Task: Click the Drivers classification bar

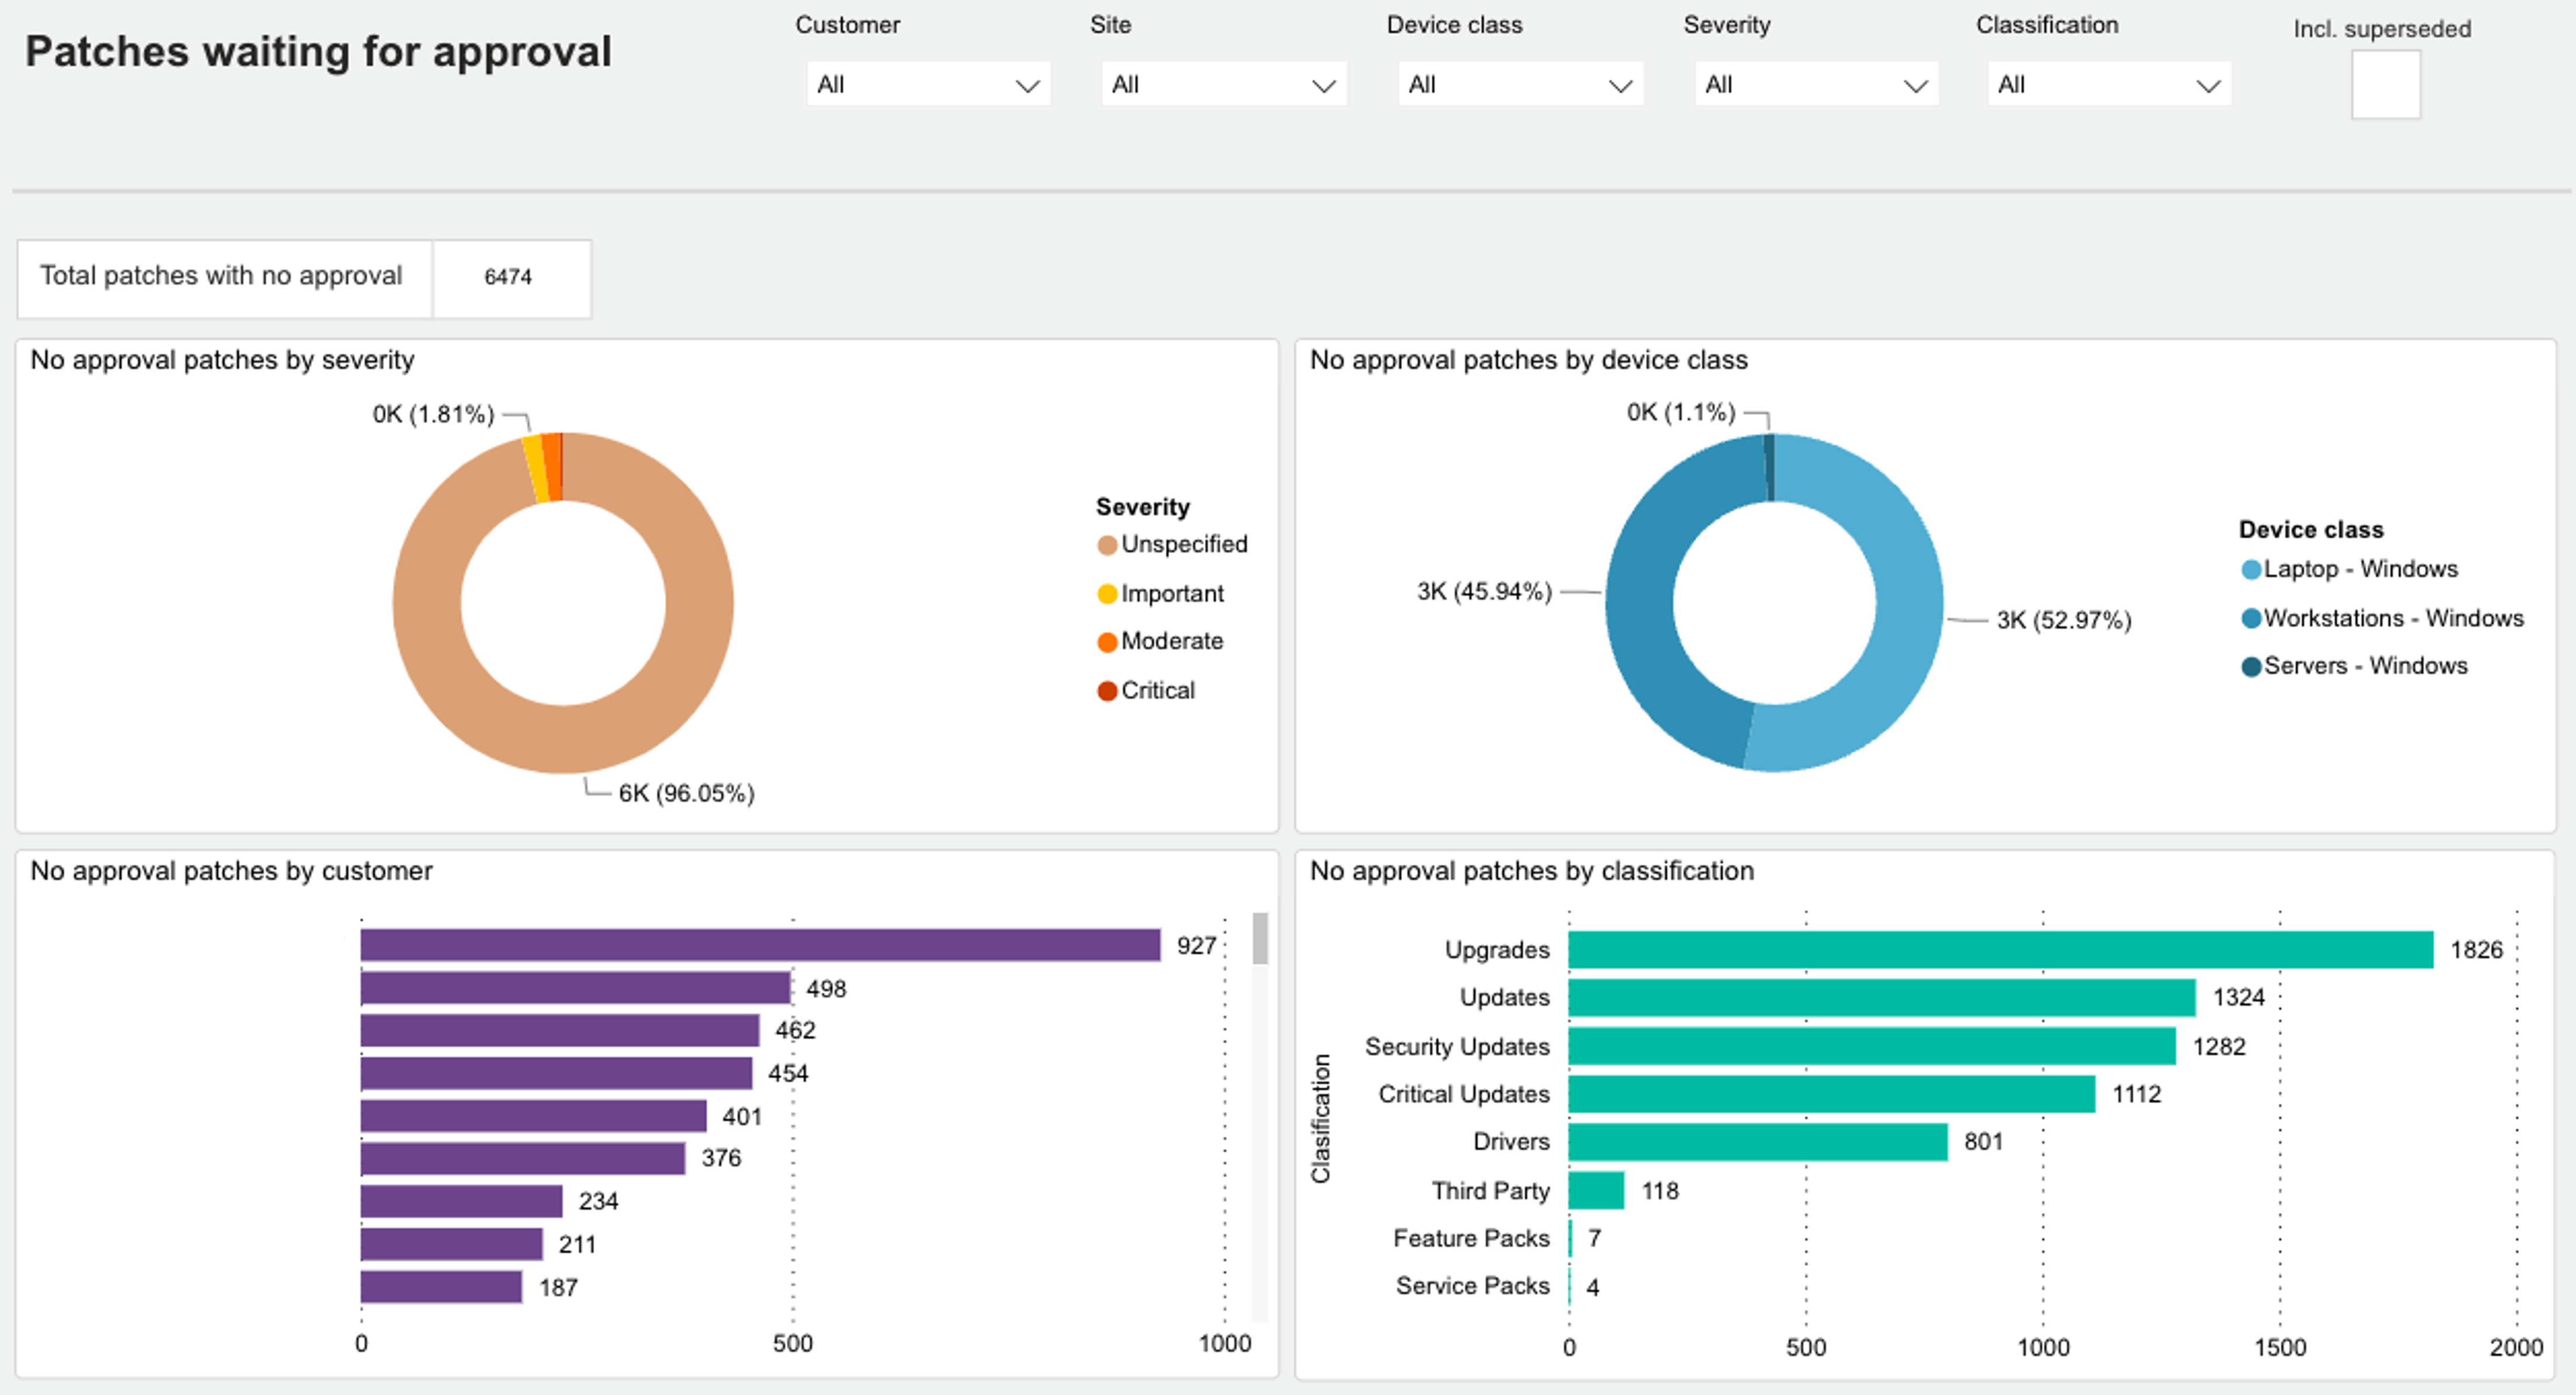Action: [x=1757, y=1142]
